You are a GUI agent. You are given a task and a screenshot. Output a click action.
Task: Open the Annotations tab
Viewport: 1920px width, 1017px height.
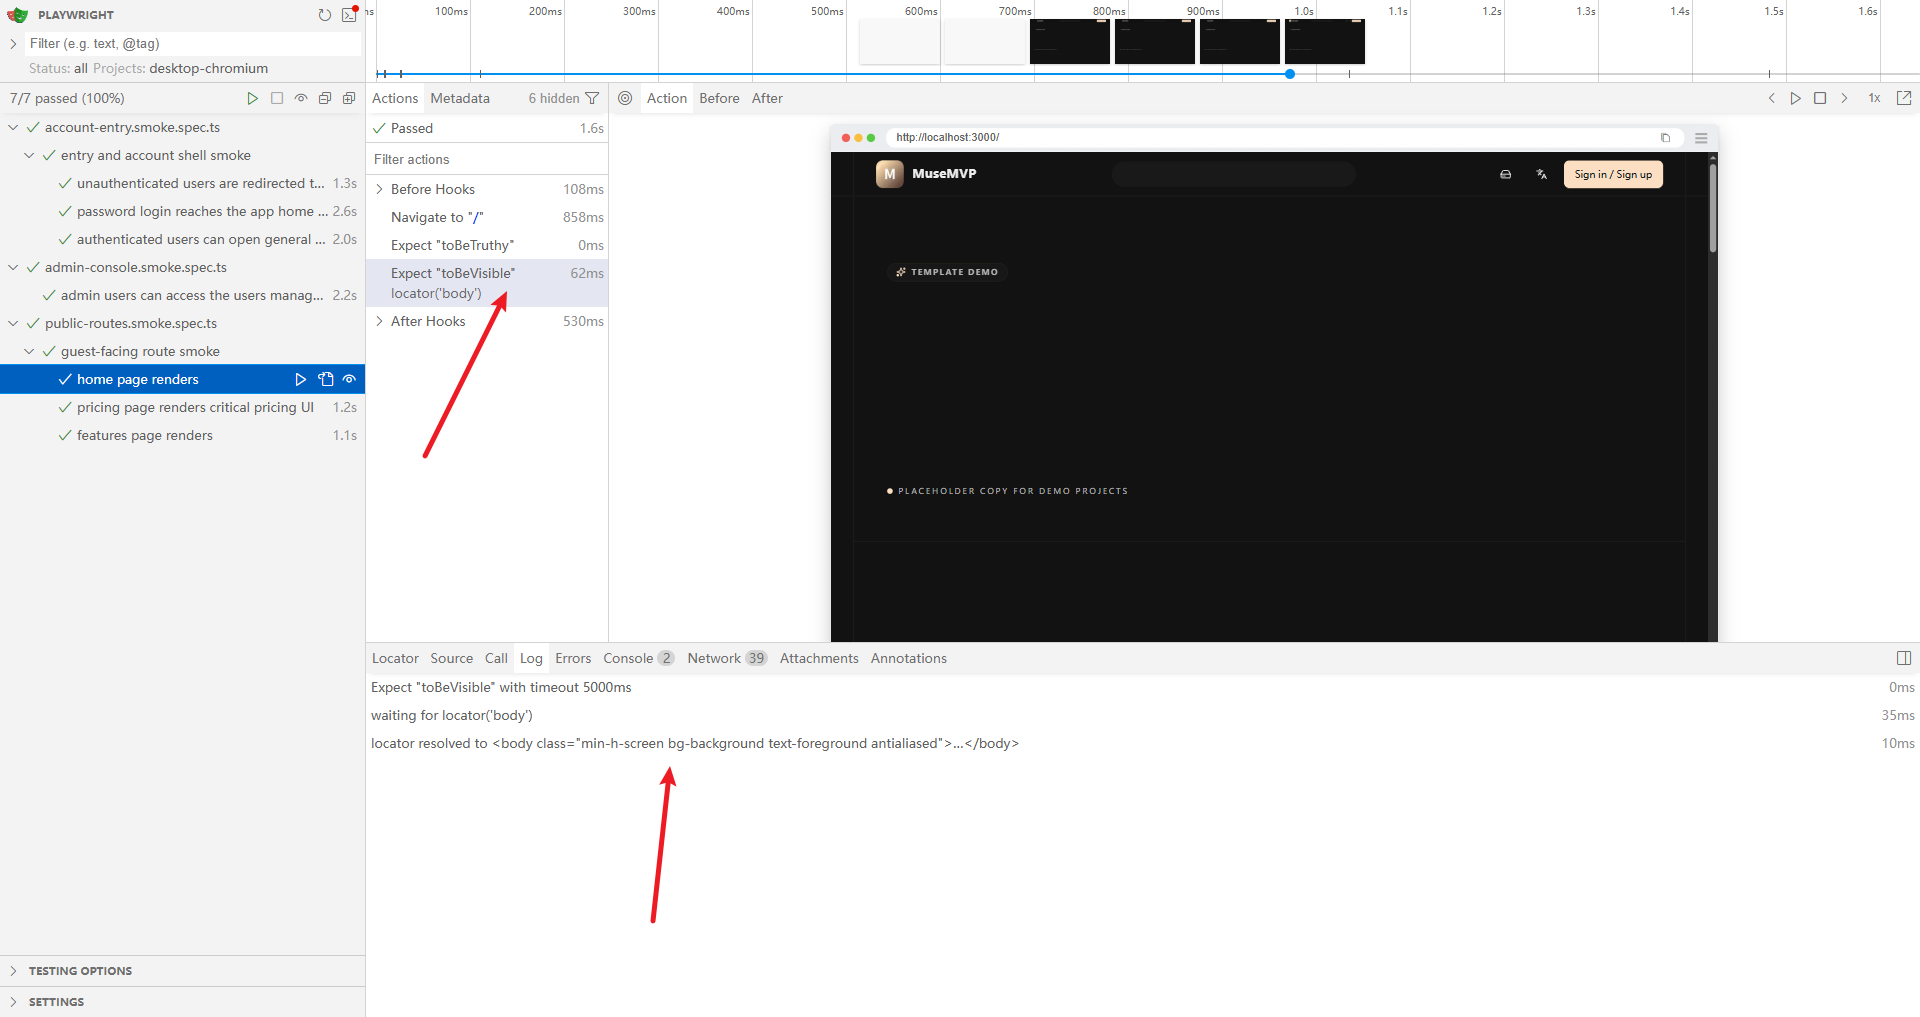click(x=909, y=658)
